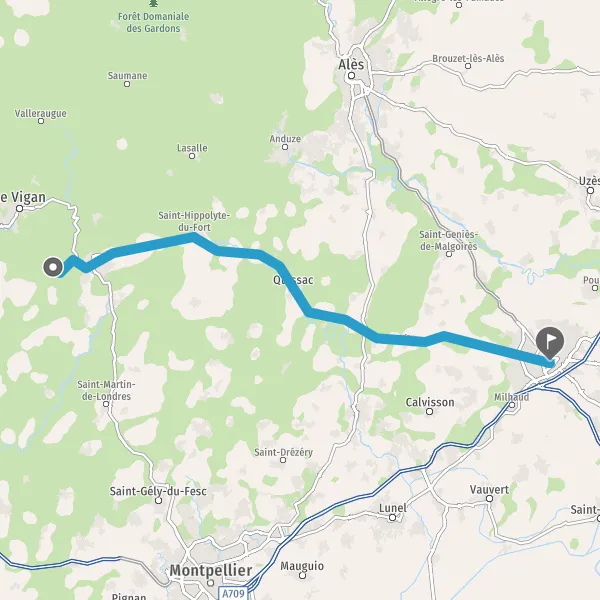Click the blue route line near Saint-Hippolyte-du-Fort

pyautogui.click(x=153, y=244)
